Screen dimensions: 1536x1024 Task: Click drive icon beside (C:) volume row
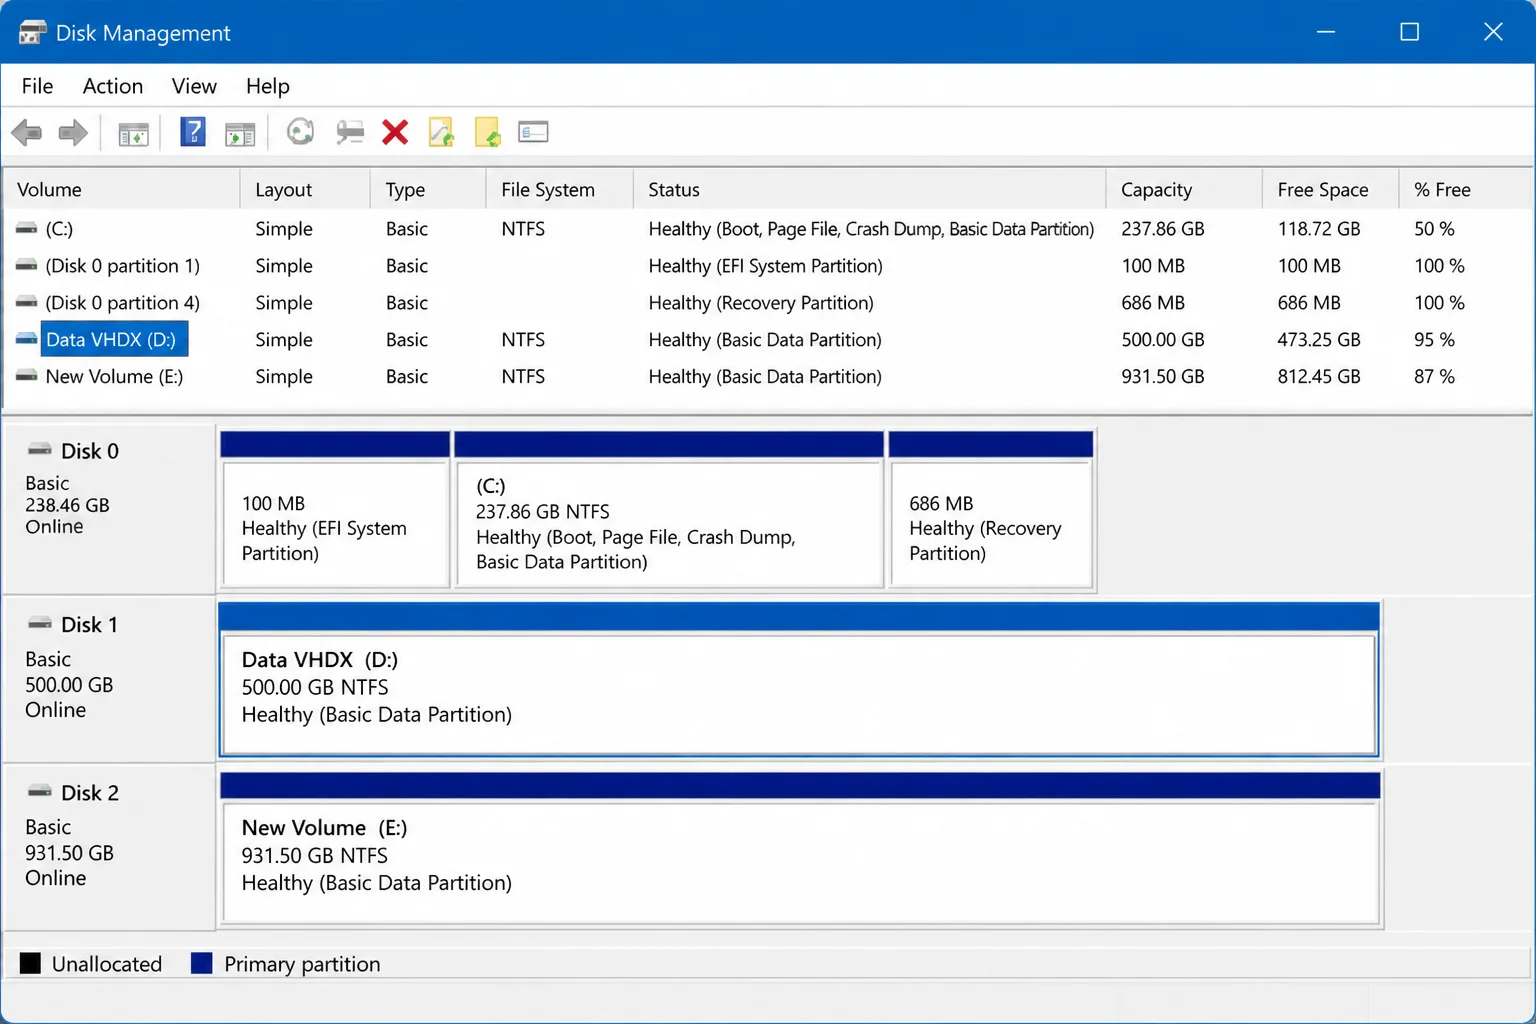tap(26, 229)
